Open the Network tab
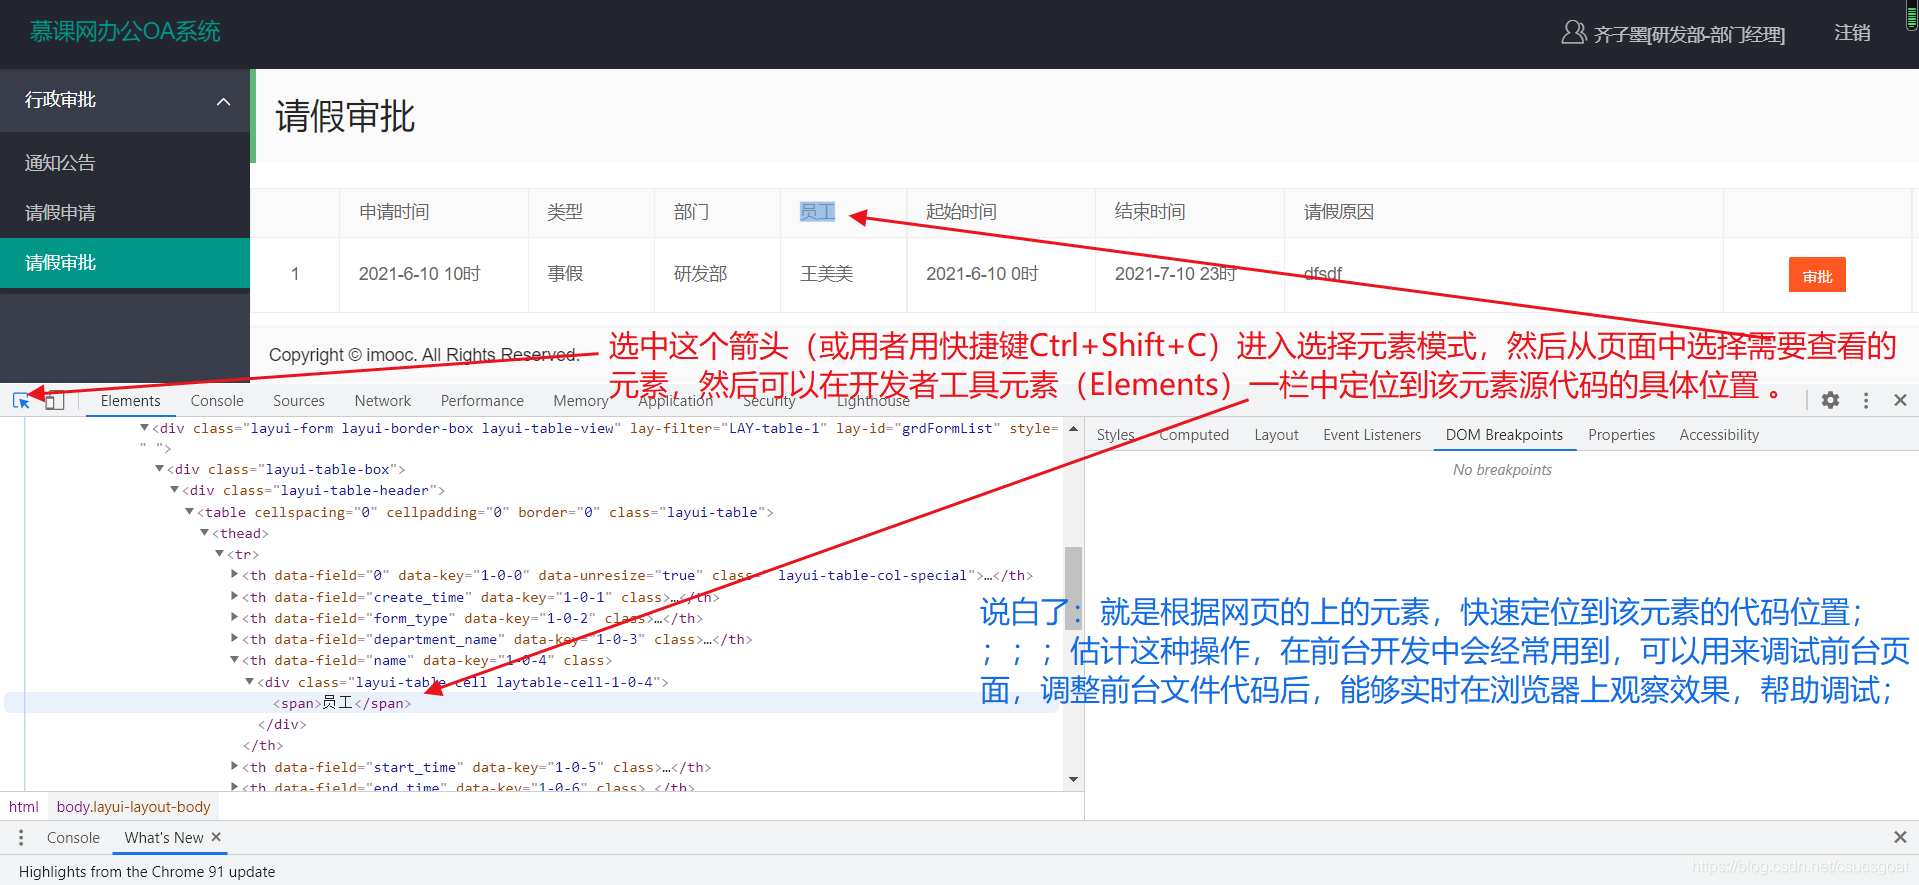 point(383,401)
